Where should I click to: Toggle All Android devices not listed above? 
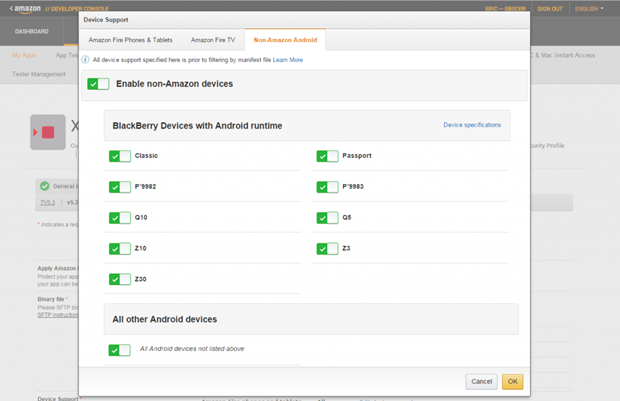tap(120, 350)
